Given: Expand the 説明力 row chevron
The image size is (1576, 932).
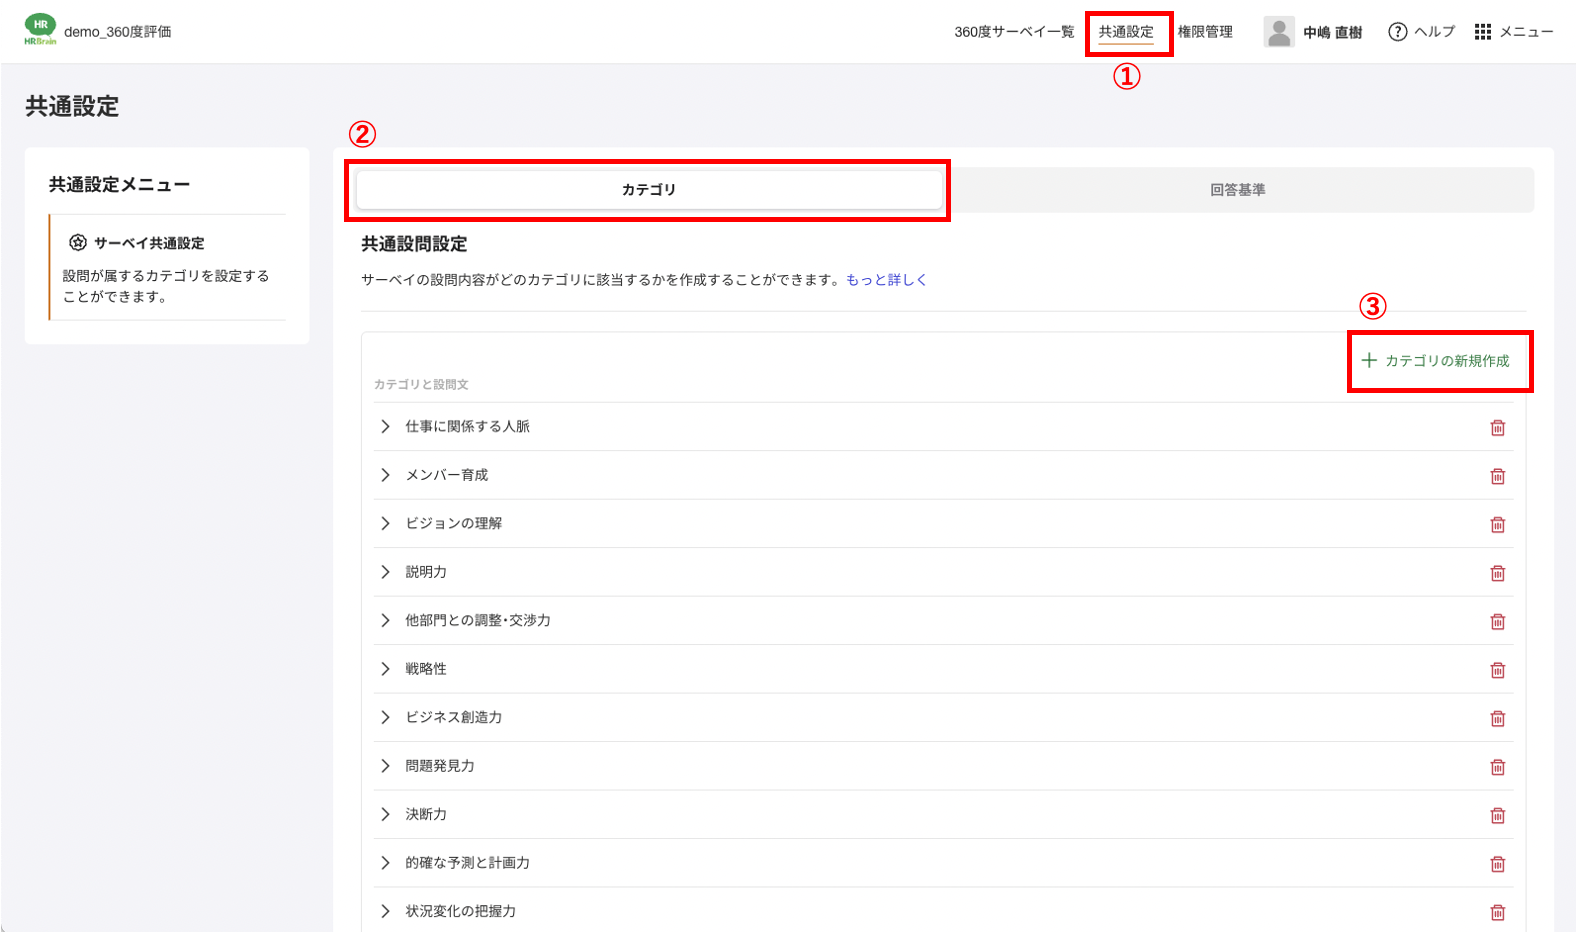Looking at the screenshot, I should 385,572.
